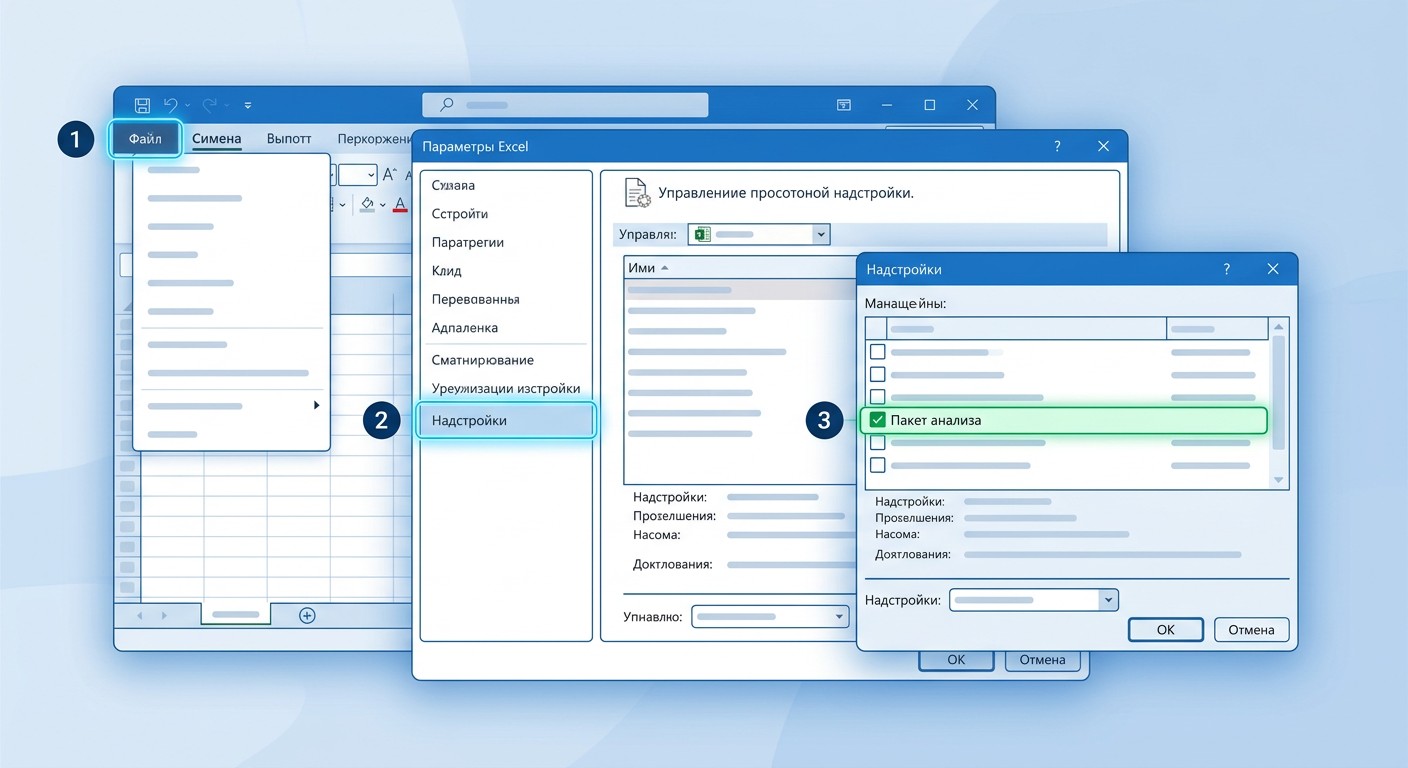Click the help question mark in Параметры Excel
Image resolution: width=1408 pixels, height=768 pixels.
click(1057, 146)
